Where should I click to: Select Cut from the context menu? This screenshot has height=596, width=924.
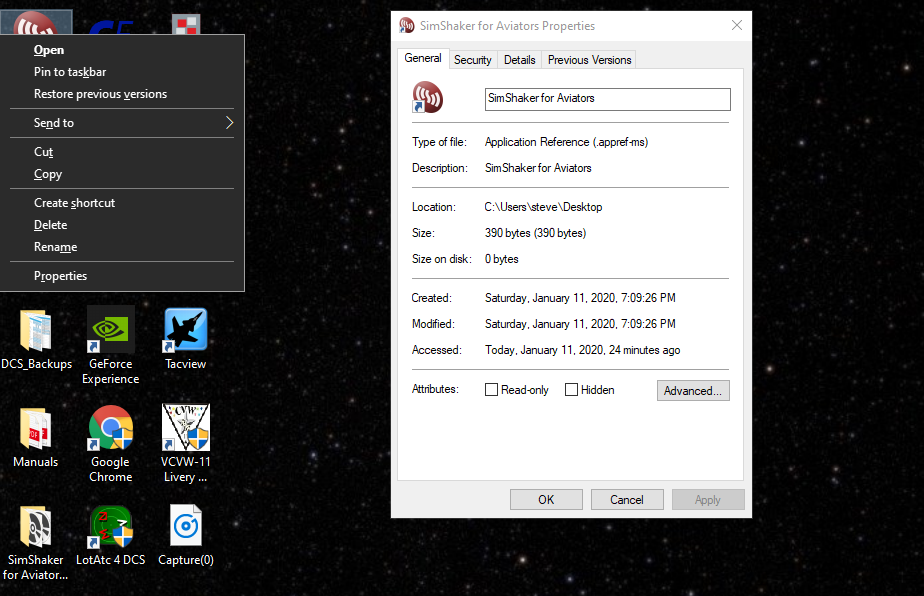(x=122, y=152)
